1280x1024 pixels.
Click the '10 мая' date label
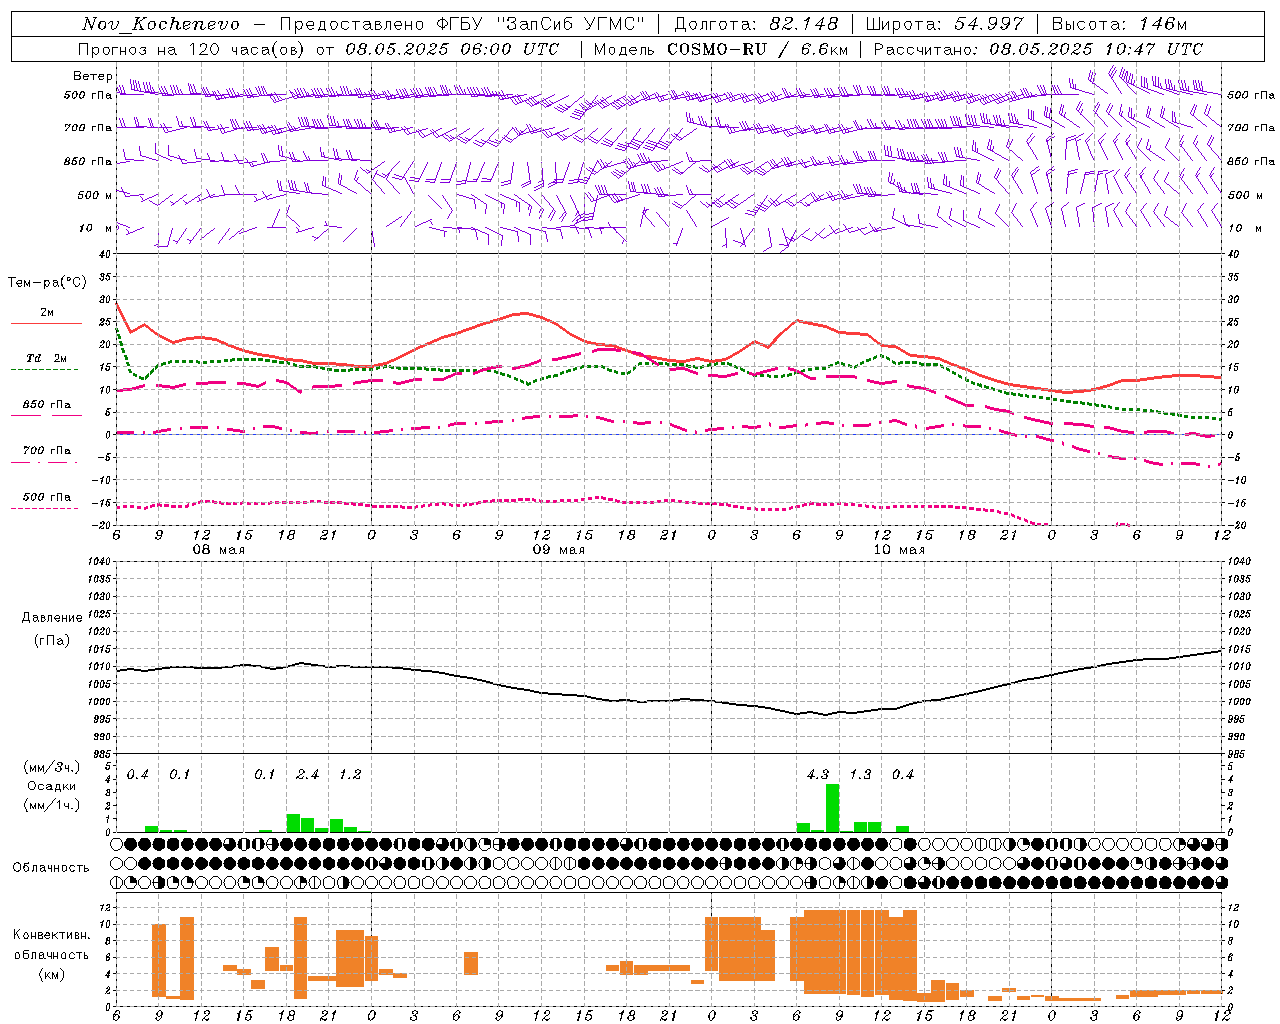(898, 550)
